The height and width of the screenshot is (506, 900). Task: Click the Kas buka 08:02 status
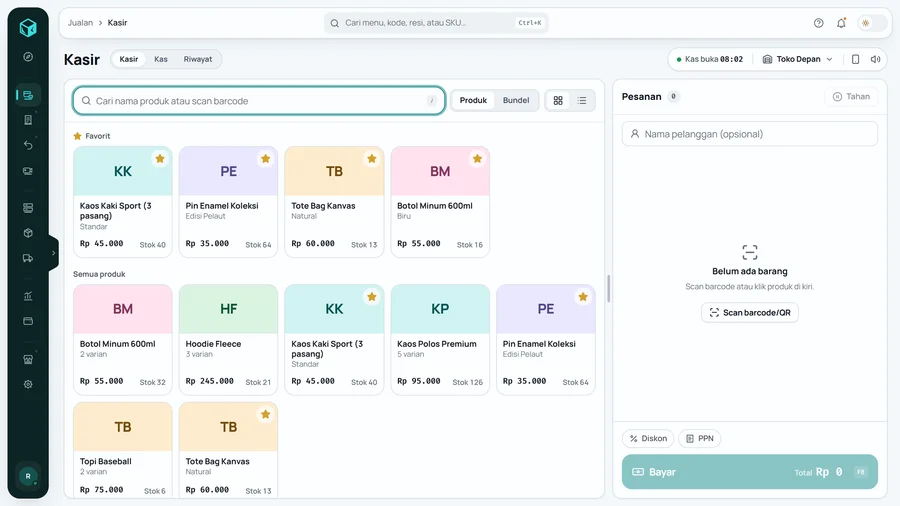pos(709,59)
